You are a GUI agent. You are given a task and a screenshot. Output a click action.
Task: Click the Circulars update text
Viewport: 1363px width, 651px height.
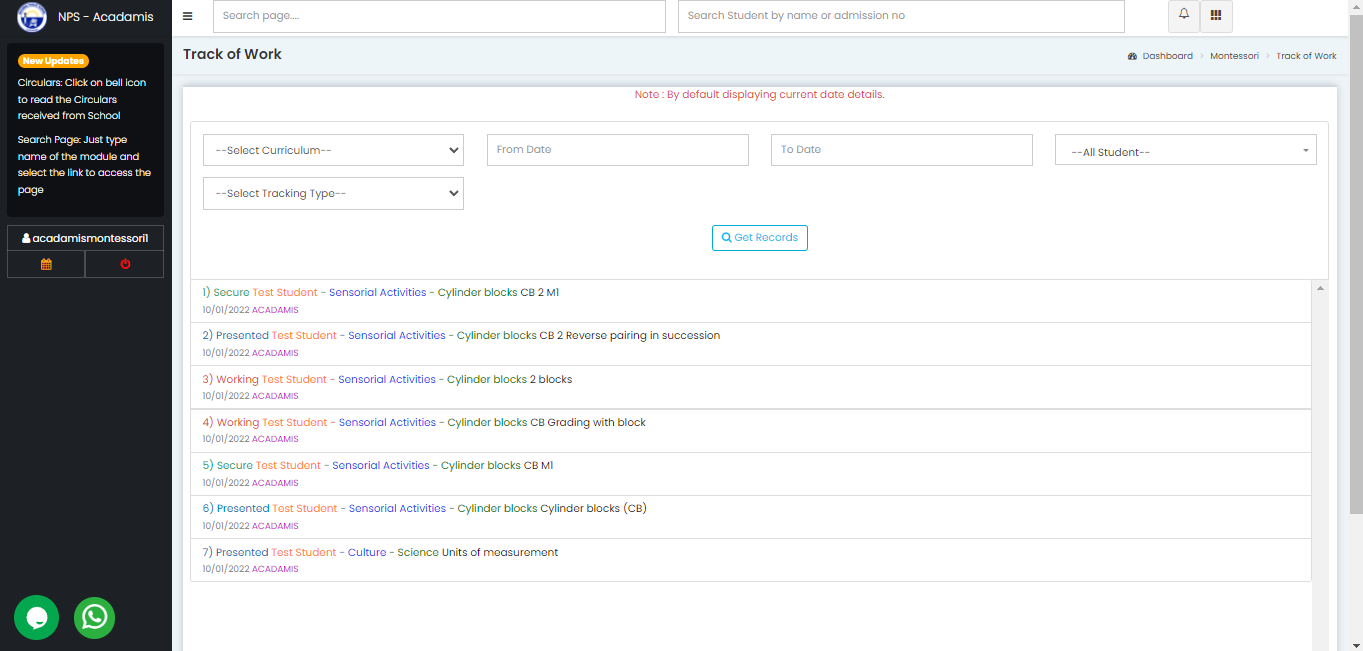click(82, 99)
